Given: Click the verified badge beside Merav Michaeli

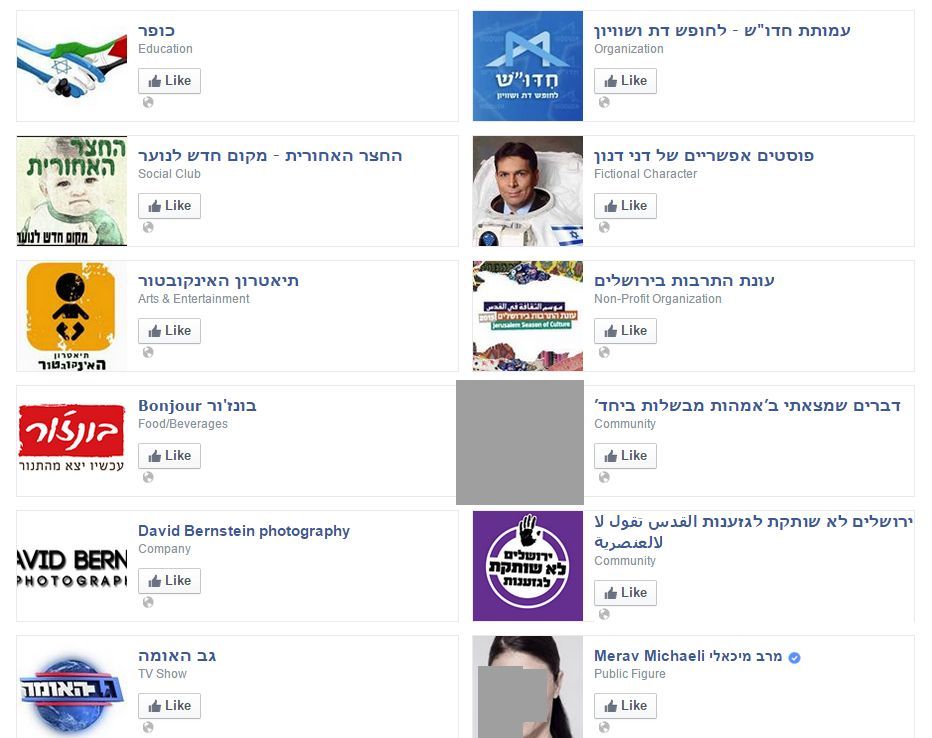Looking at the screenshot, I should pyautogui.click(x=794, y=657).
